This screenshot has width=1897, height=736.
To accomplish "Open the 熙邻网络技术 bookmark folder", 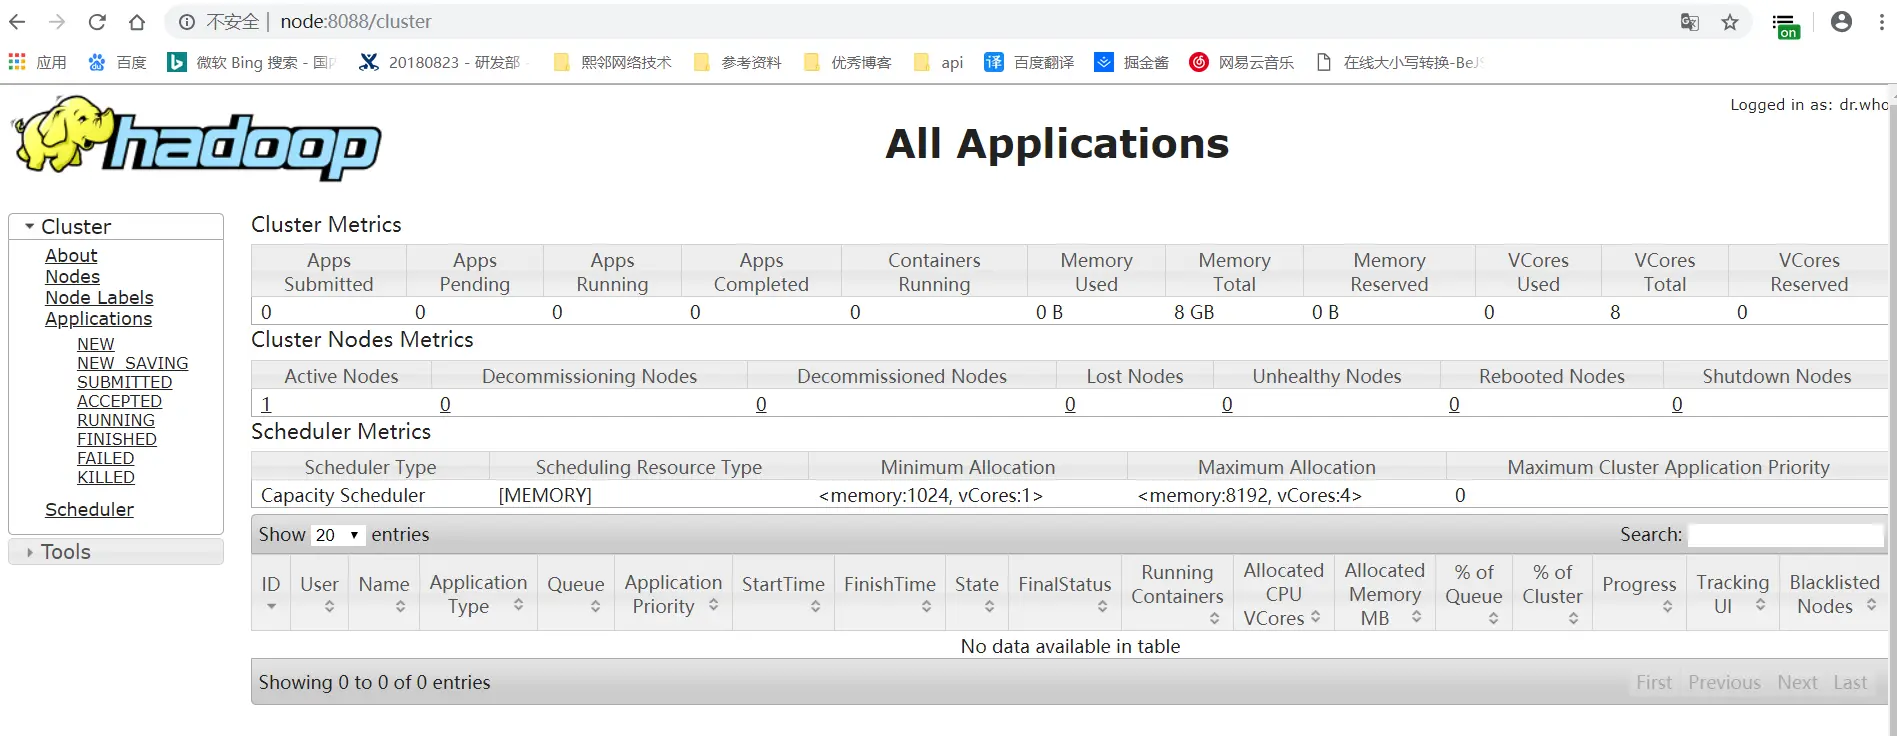I will coord(612,62).
